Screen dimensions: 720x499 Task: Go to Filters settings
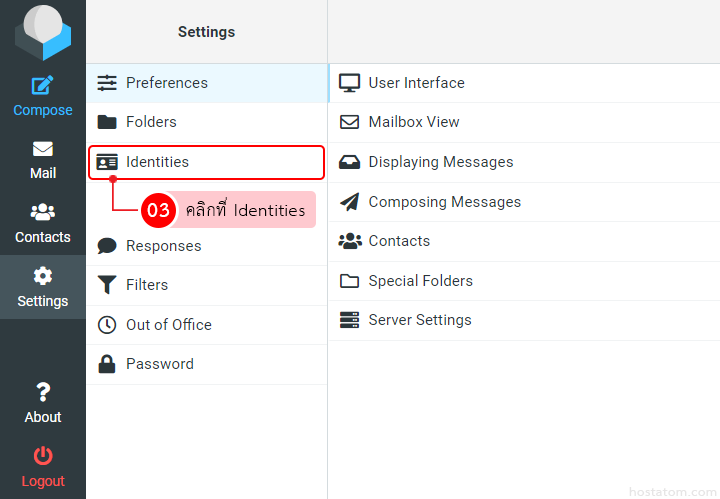tap(146, 285)
